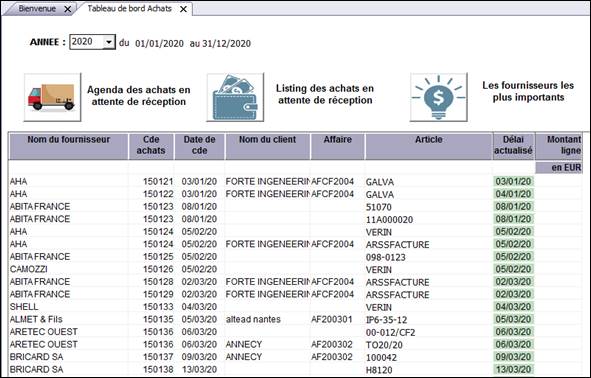The width and height of the screenshot is (591, 378).
Task: Close the Bienvenue tab
Action: click(x=68, y=9)
